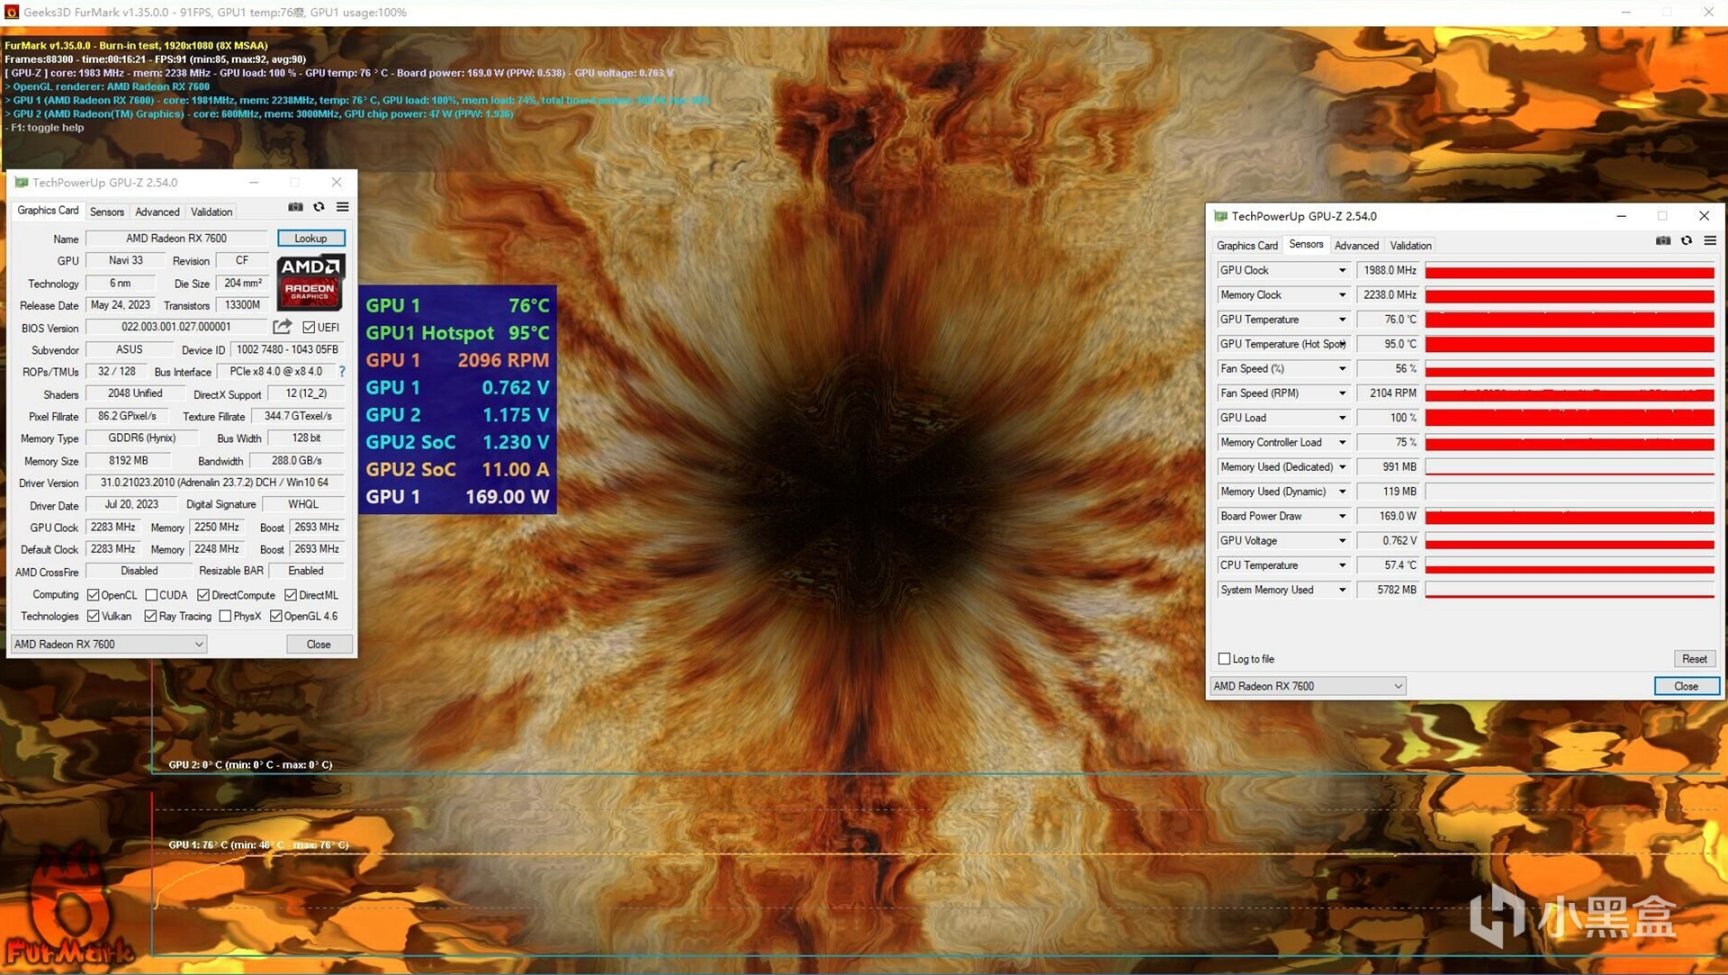Click the GPU value Navi 33
The width and height of the screenshot is (1728, 975).
[x=126, y=260]
